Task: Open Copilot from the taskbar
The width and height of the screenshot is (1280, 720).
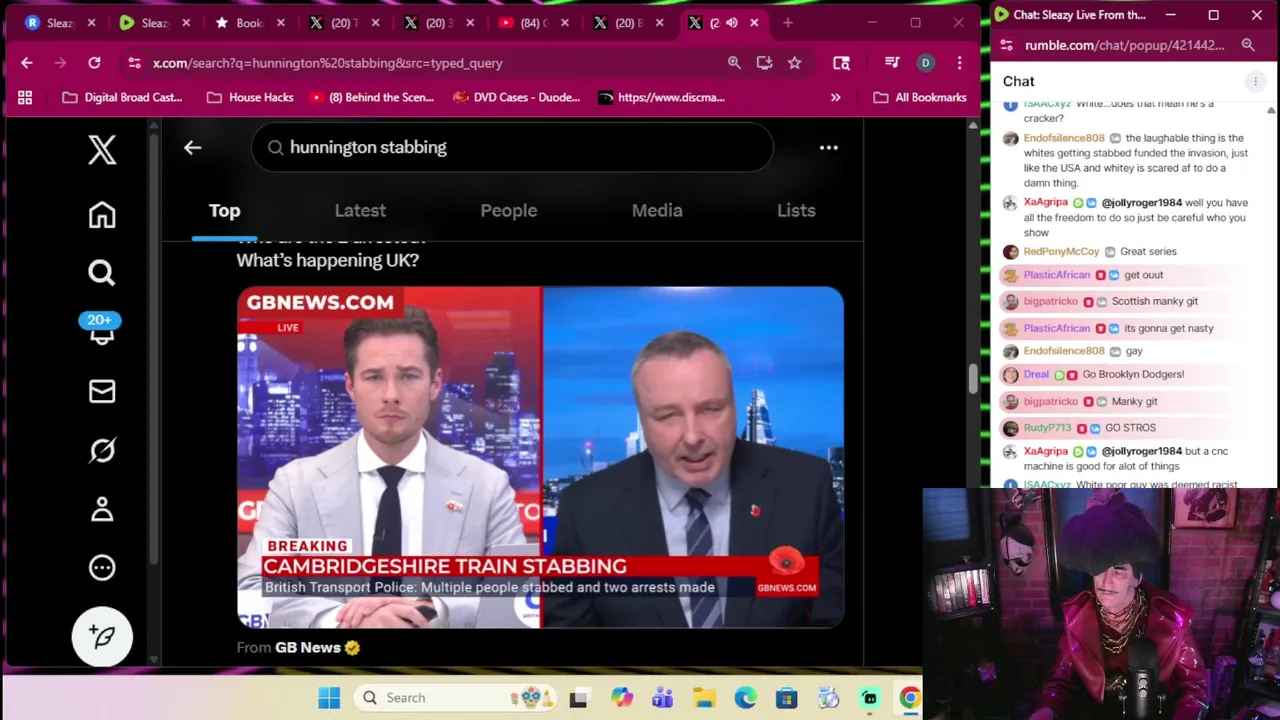Action: coord(622,697)
